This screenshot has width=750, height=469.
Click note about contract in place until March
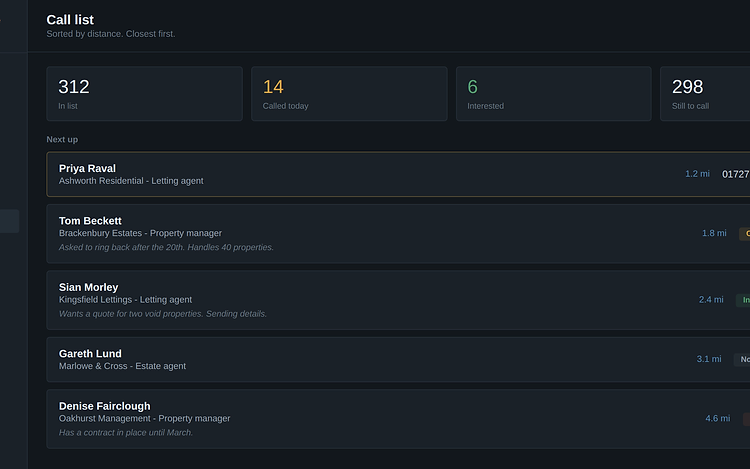(126, 433)
